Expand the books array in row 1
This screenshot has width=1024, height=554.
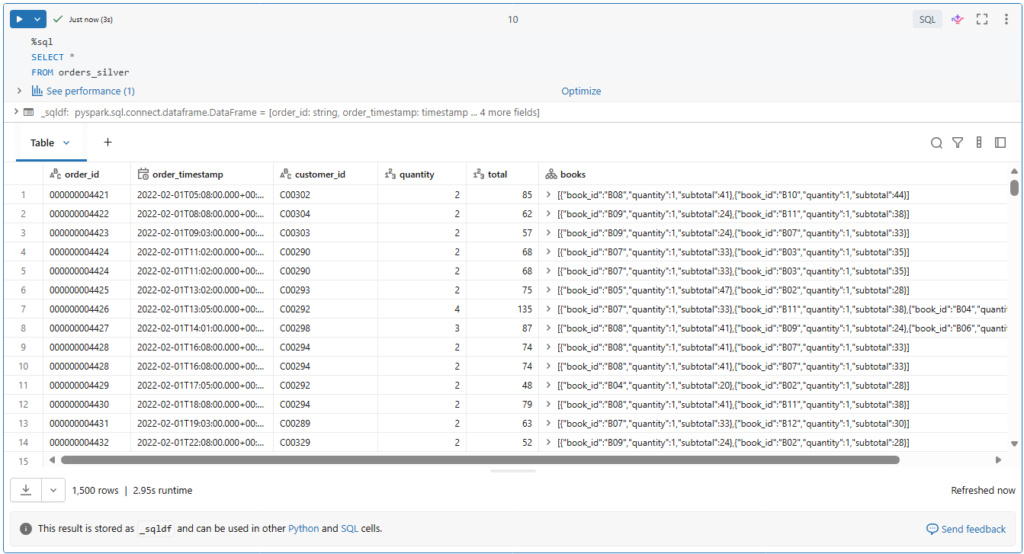[x=549, y=194]
